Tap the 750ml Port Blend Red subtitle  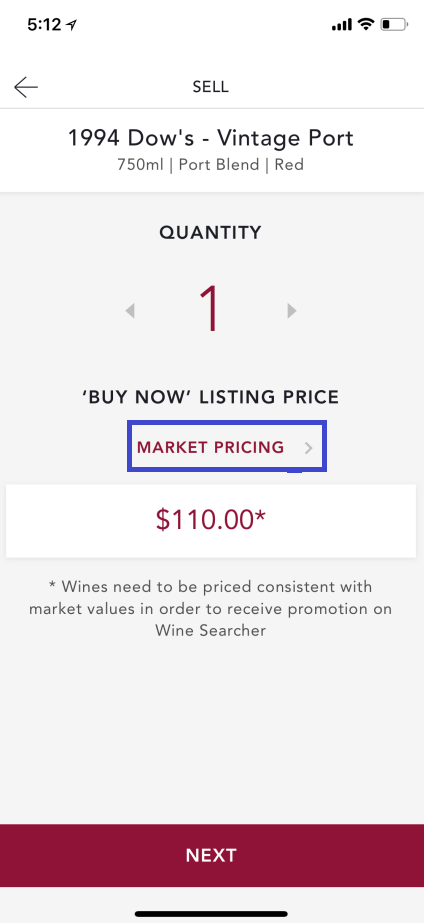211,164
